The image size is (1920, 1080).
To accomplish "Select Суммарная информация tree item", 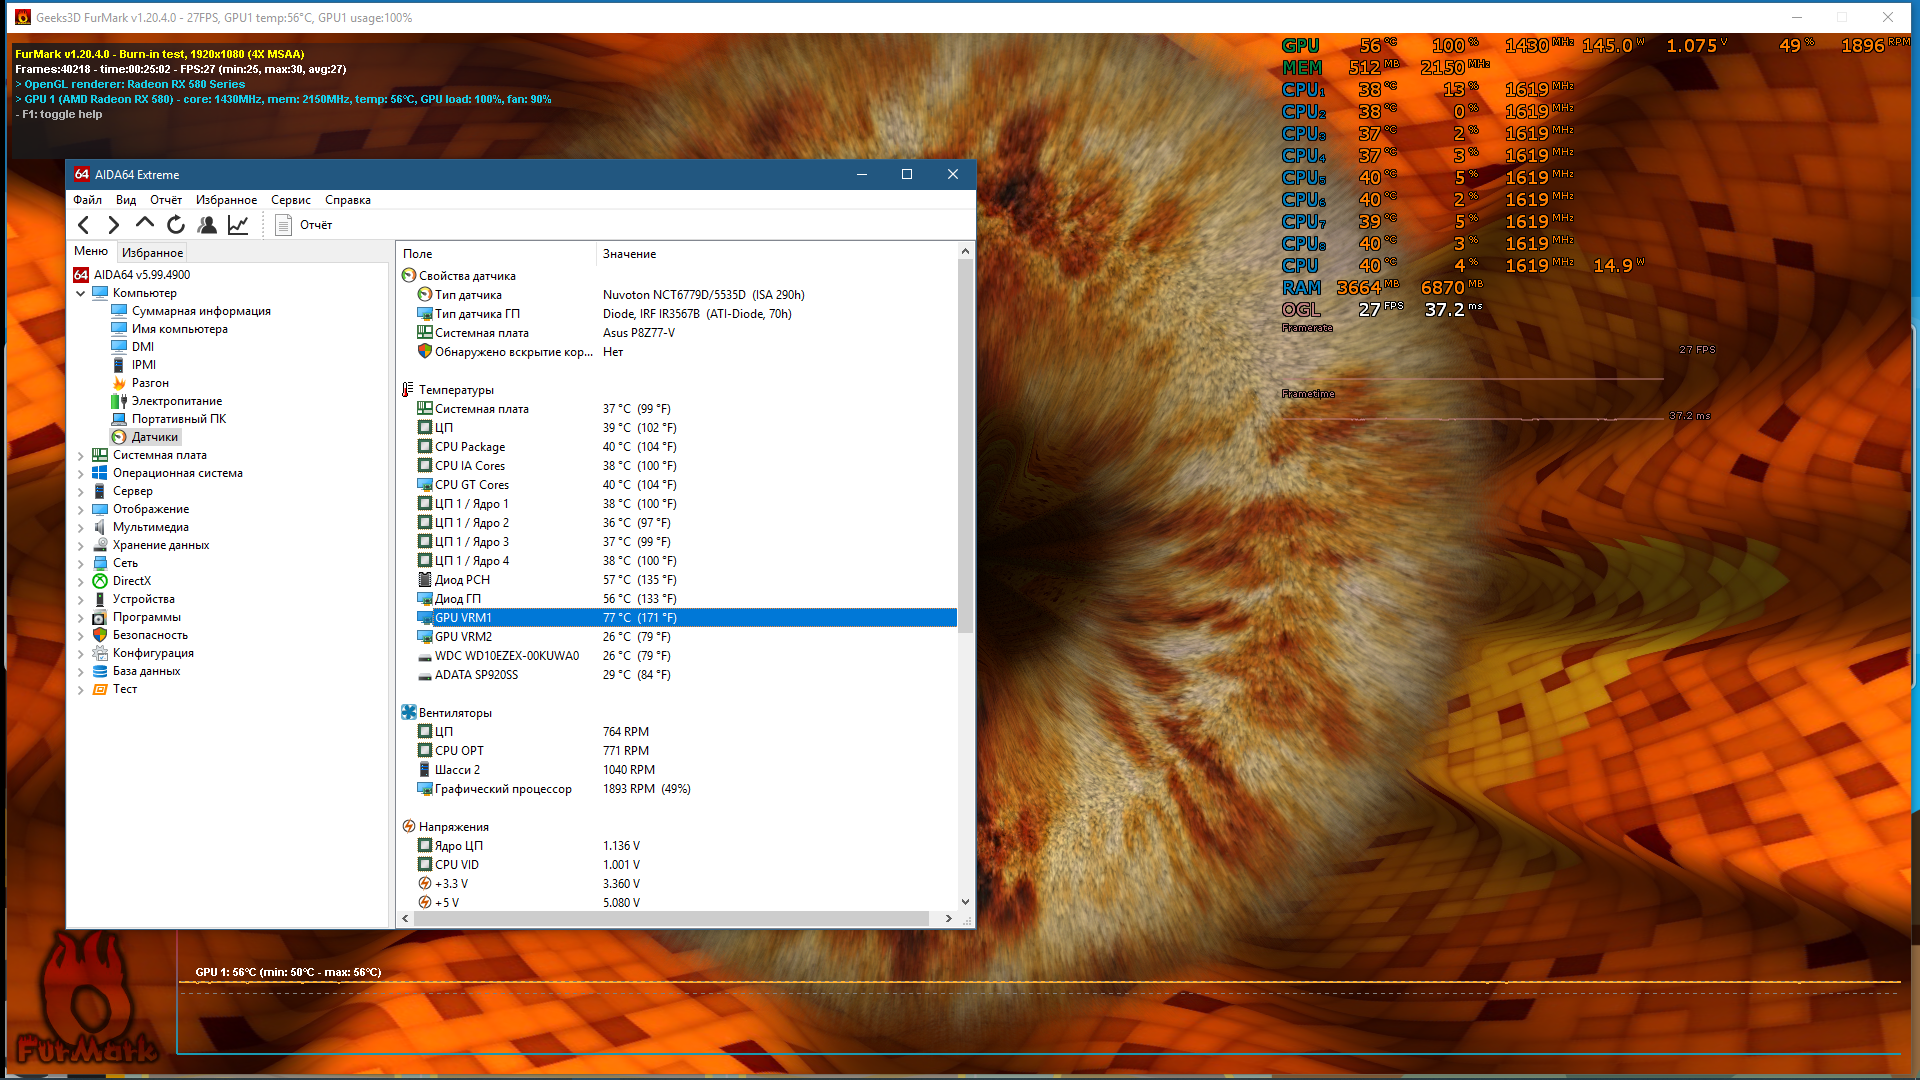I will click(200, 311).
